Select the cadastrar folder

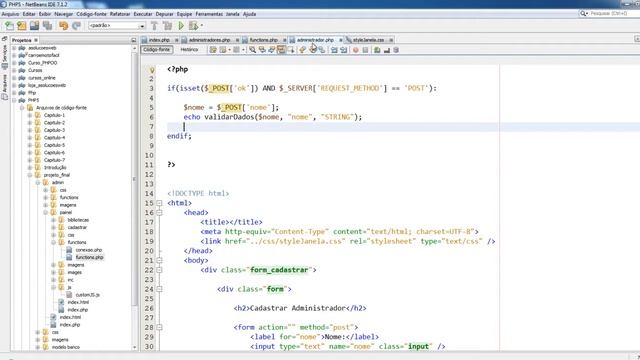pyautogui.click(x=77, y=227)
